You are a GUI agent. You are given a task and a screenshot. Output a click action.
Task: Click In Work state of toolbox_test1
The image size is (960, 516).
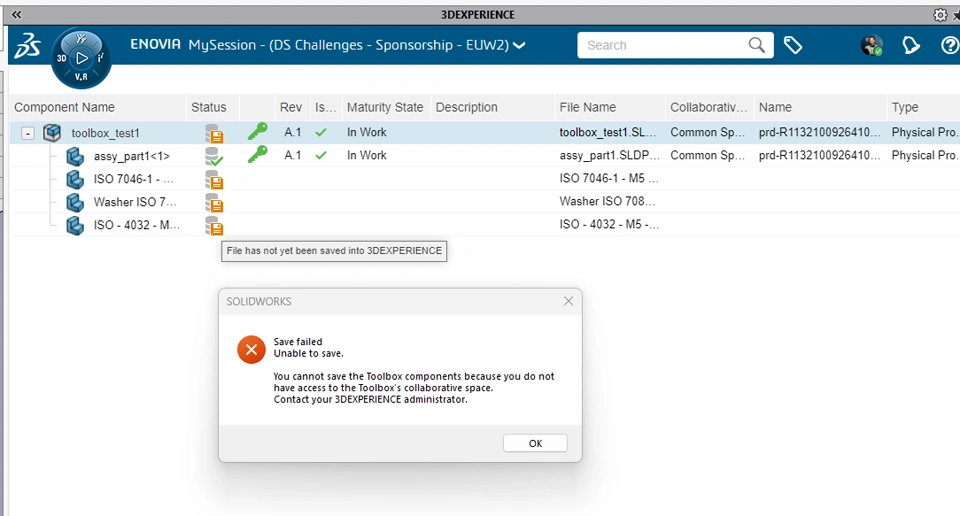point(367,132)
